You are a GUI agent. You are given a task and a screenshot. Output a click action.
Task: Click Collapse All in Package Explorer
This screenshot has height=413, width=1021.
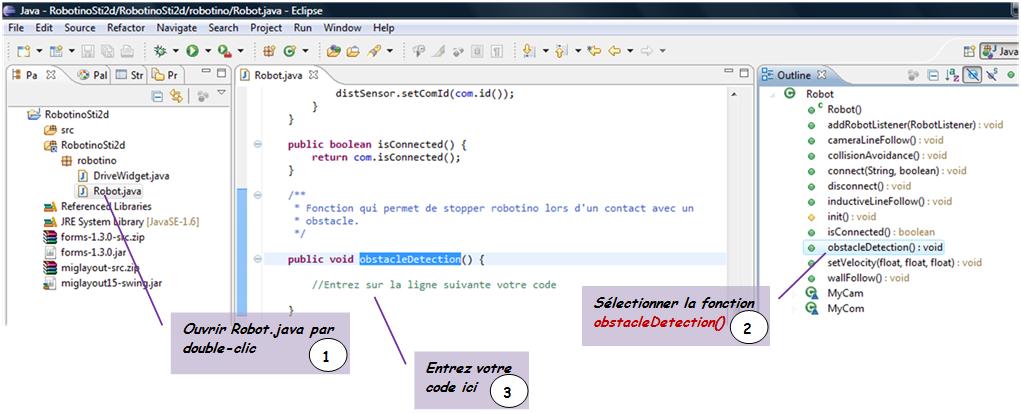click(x=157, y=96)
